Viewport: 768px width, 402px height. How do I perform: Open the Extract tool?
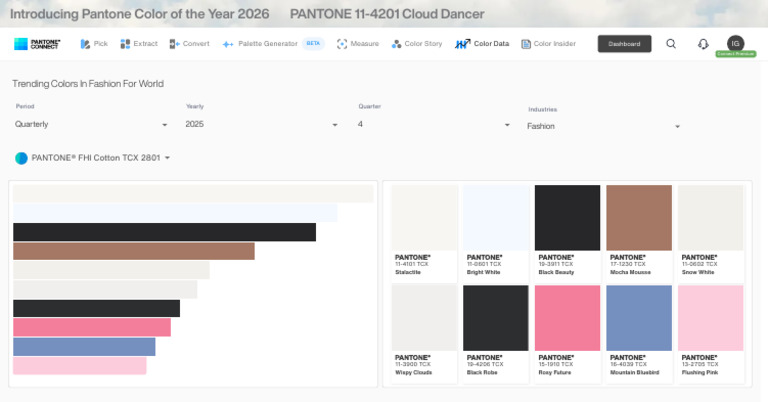click(139, 44)
